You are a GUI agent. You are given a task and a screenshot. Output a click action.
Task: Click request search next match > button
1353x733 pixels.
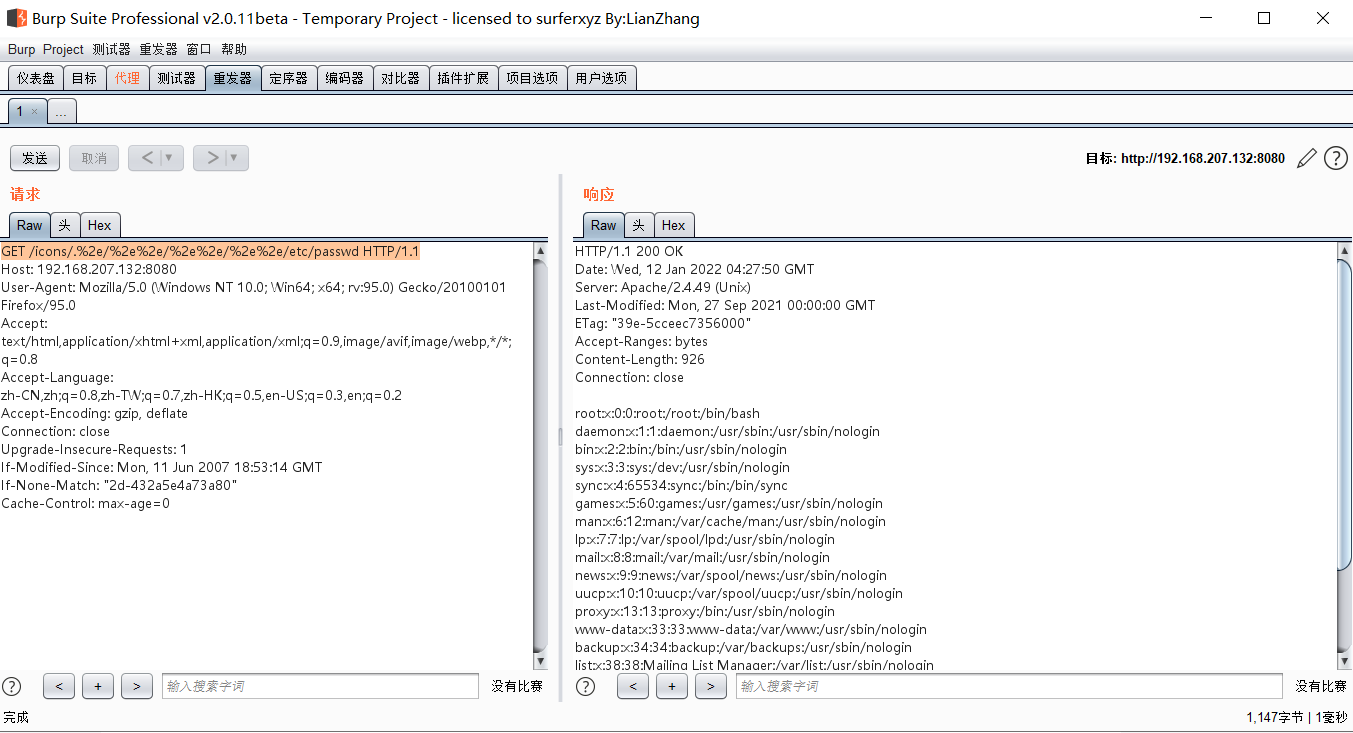[x=136, y=686]
